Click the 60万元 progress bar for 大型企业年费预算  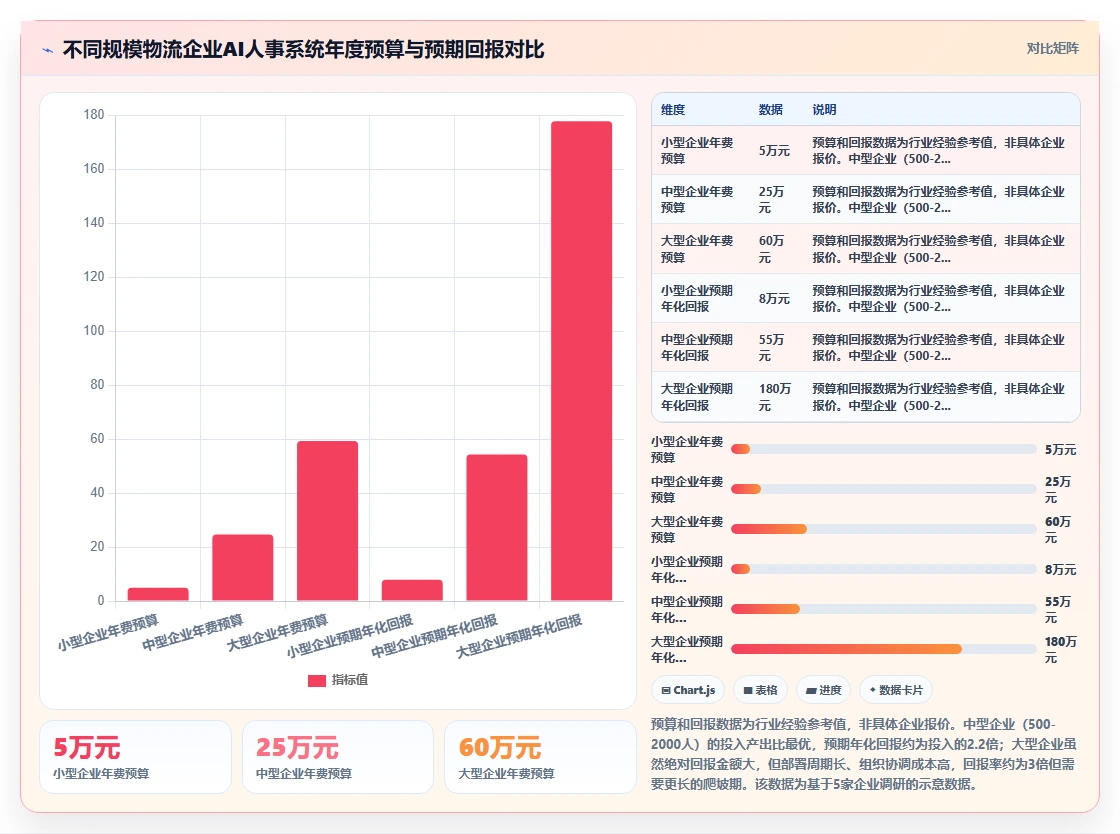[884, 529]
